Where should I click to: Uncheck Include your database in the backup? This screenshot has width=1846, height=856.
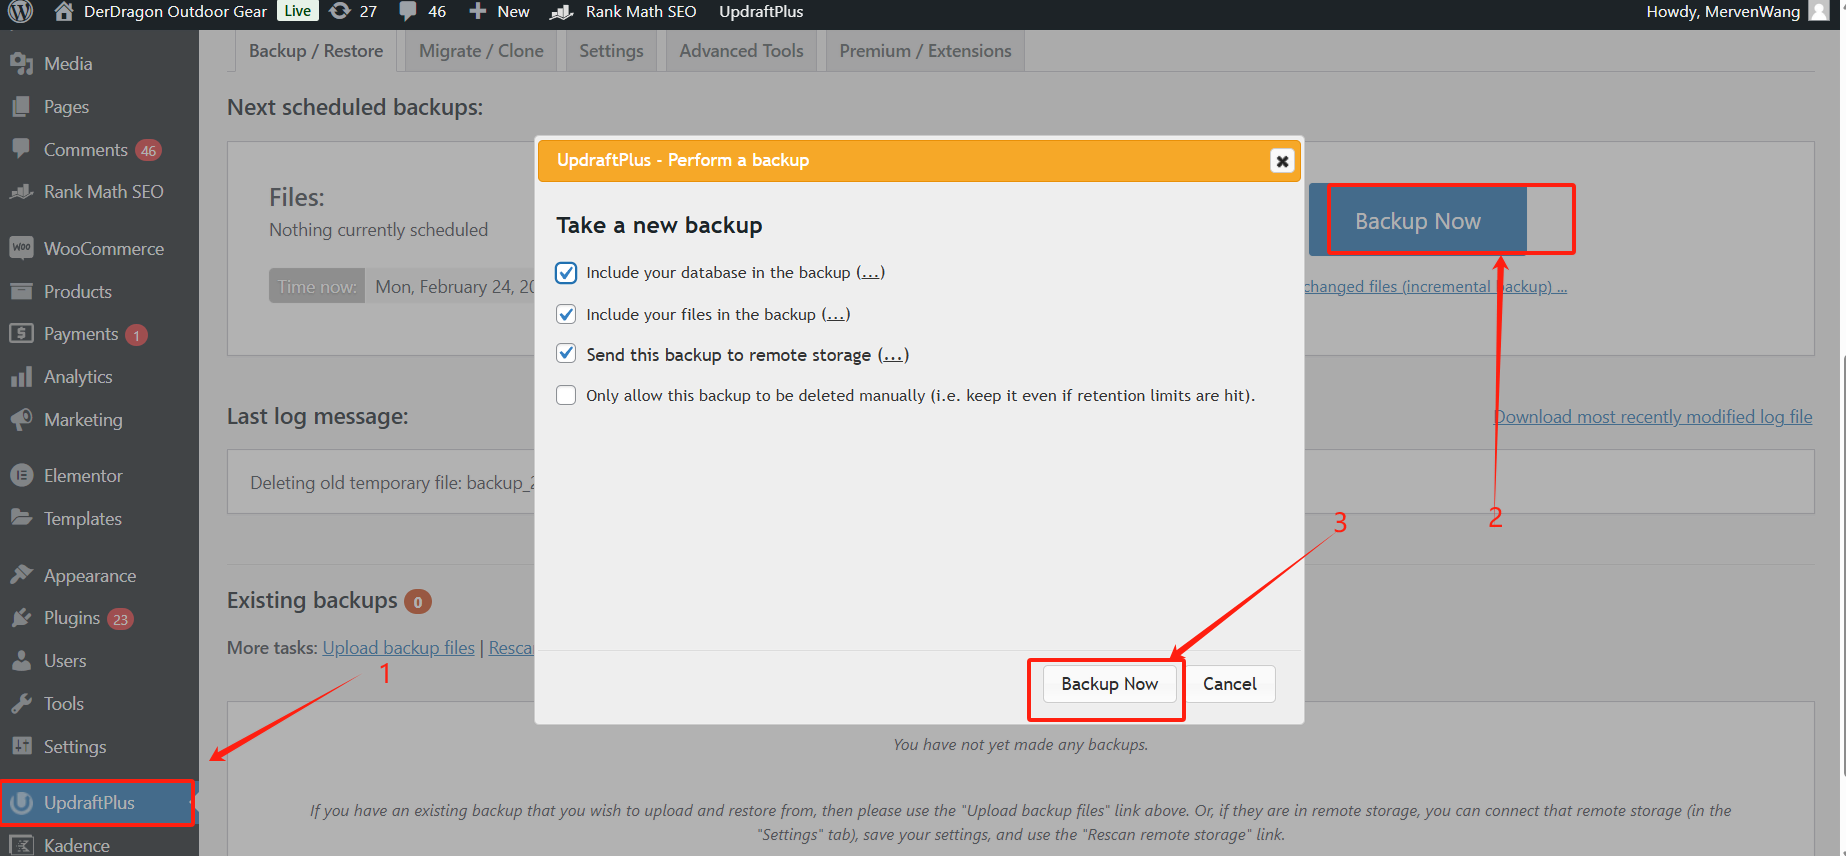pos(566,273)
